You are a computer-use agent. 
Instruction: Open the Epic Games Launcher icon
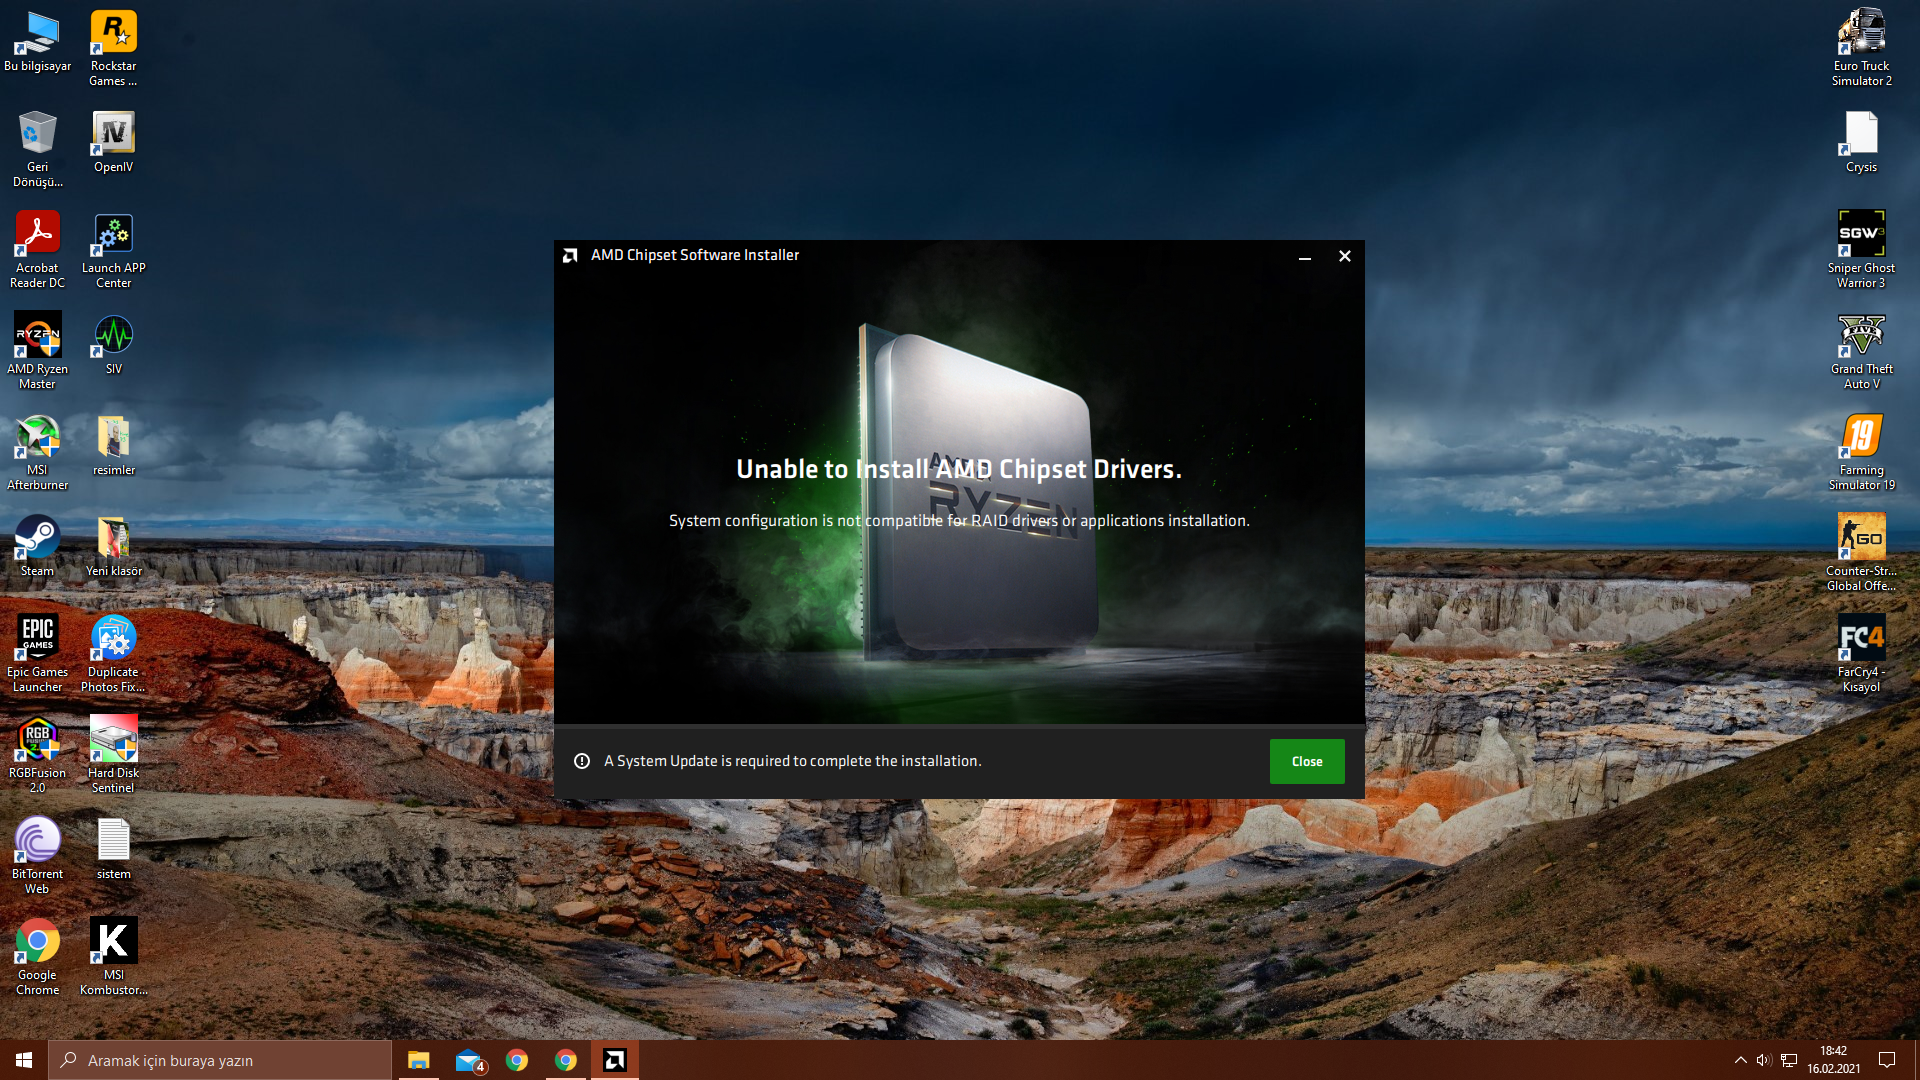(x=37, y=652)
